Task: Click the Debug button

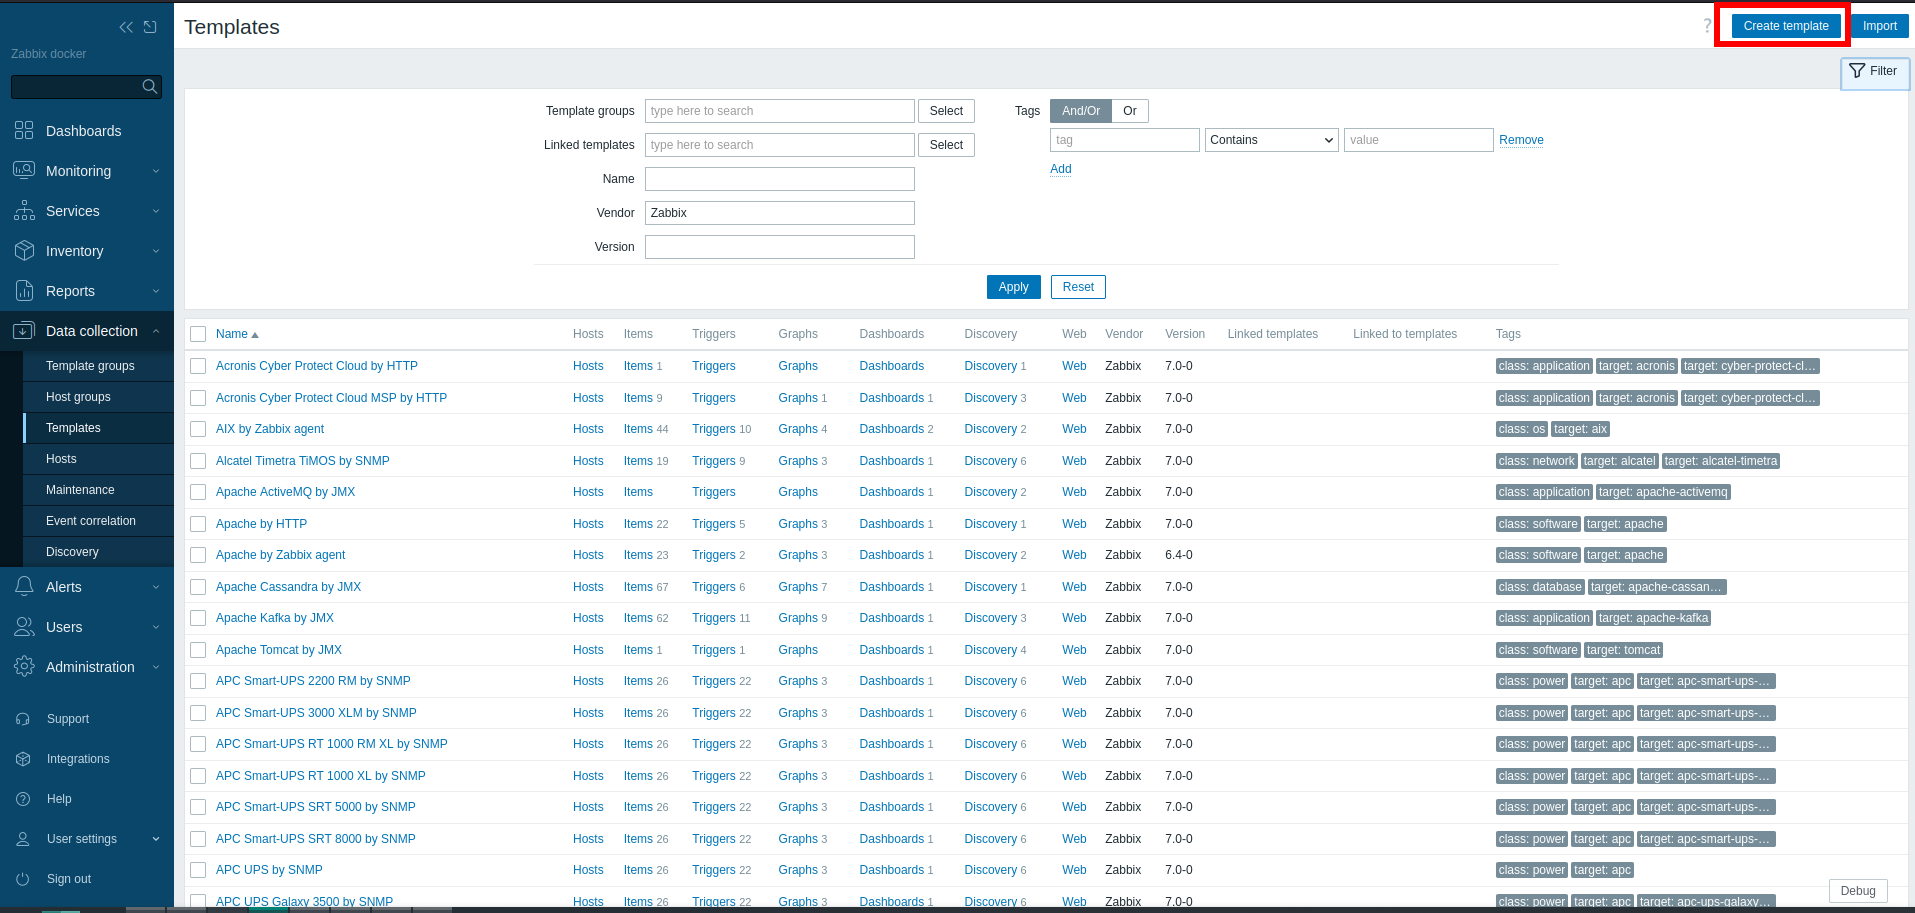Action: point(1858,891)
